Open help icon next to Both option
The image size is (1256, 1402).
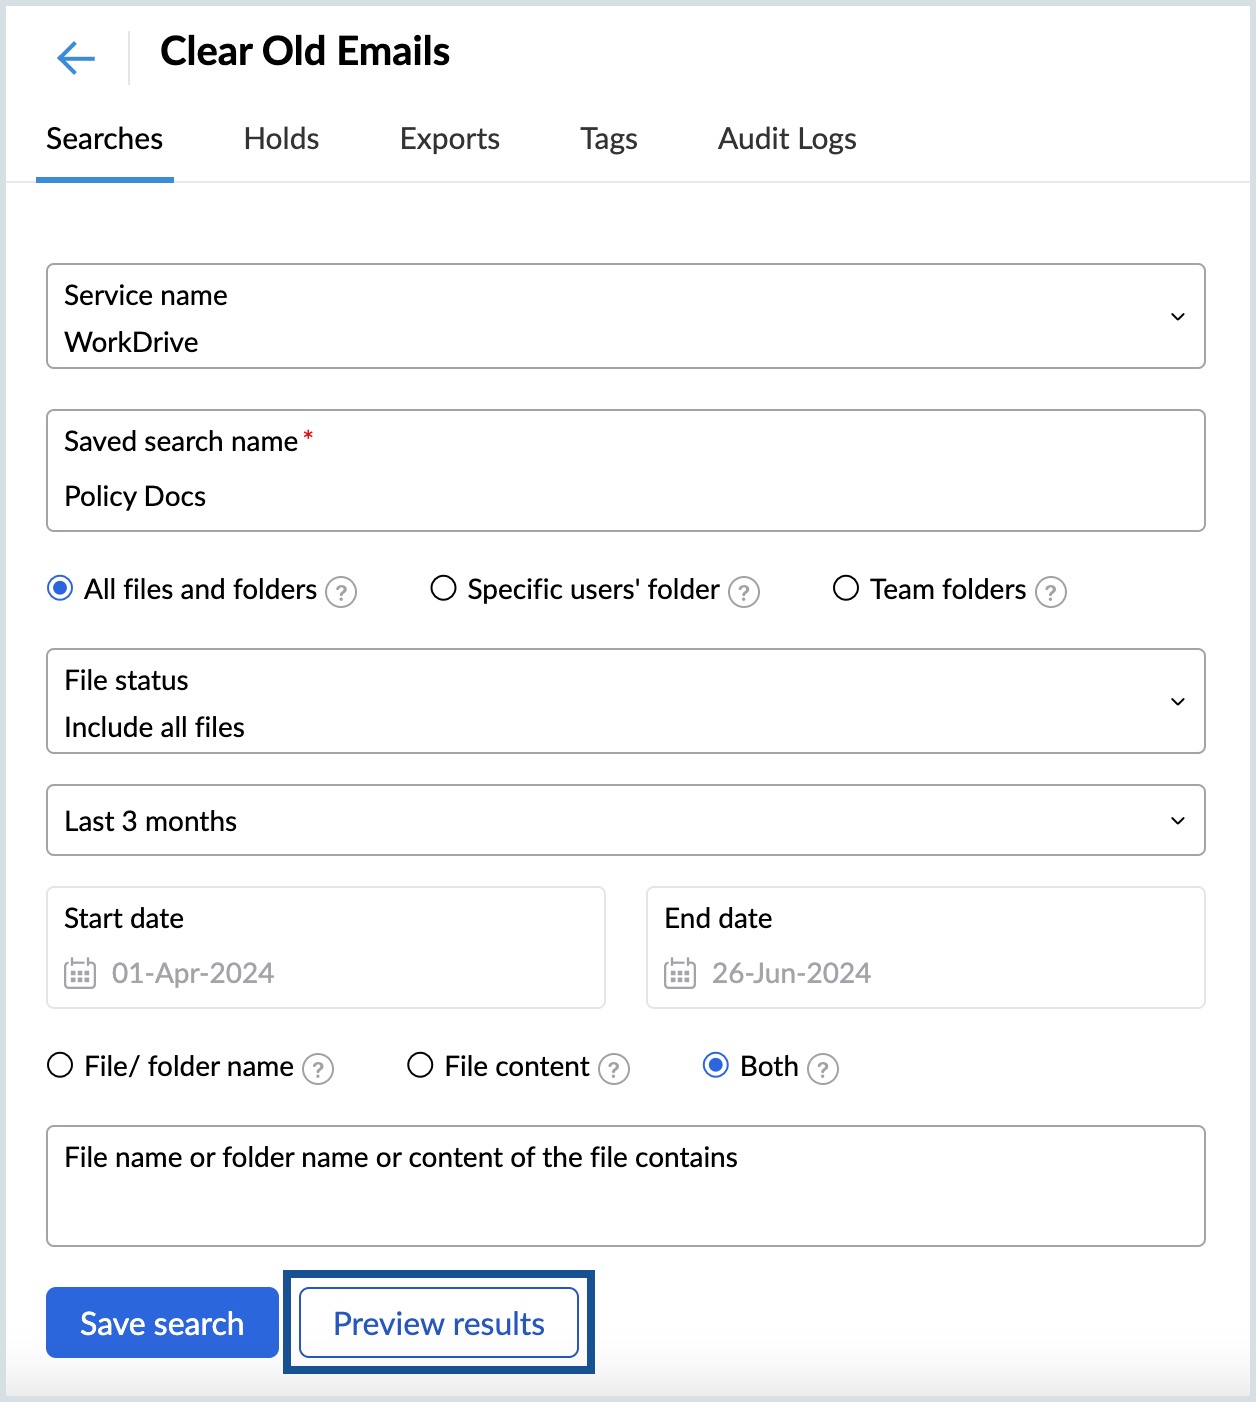coord(823,1069)
